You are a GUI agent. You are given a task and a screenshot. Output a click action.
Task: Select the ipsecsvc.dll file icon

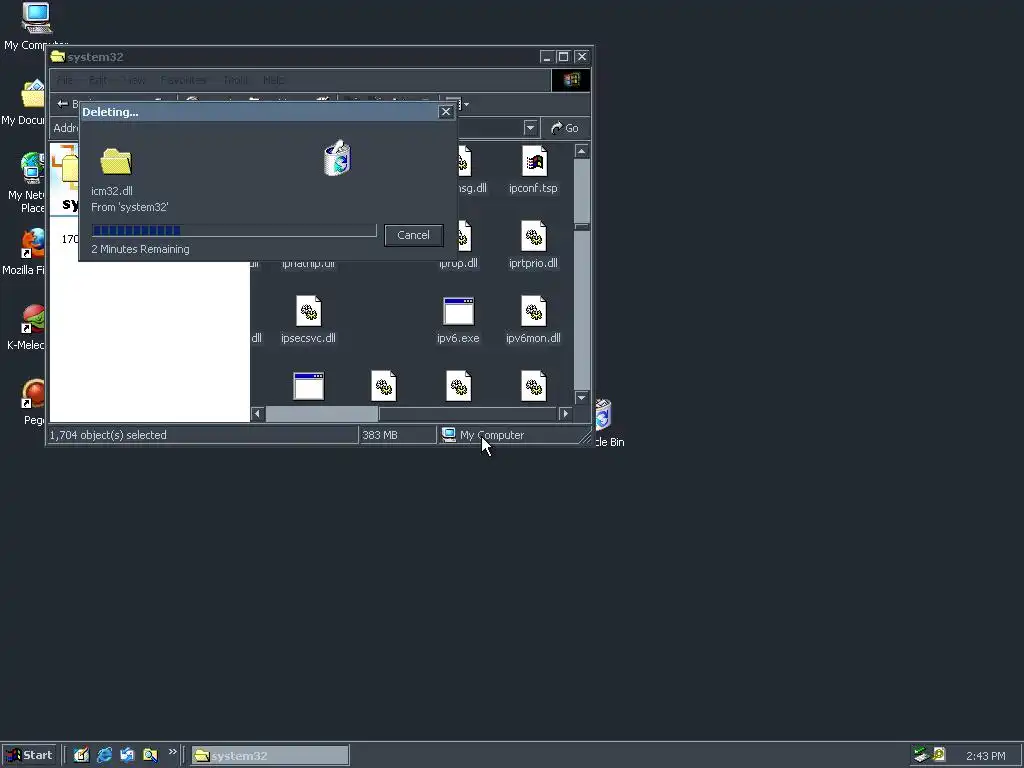pyautogui.click(x=308, y=311)
